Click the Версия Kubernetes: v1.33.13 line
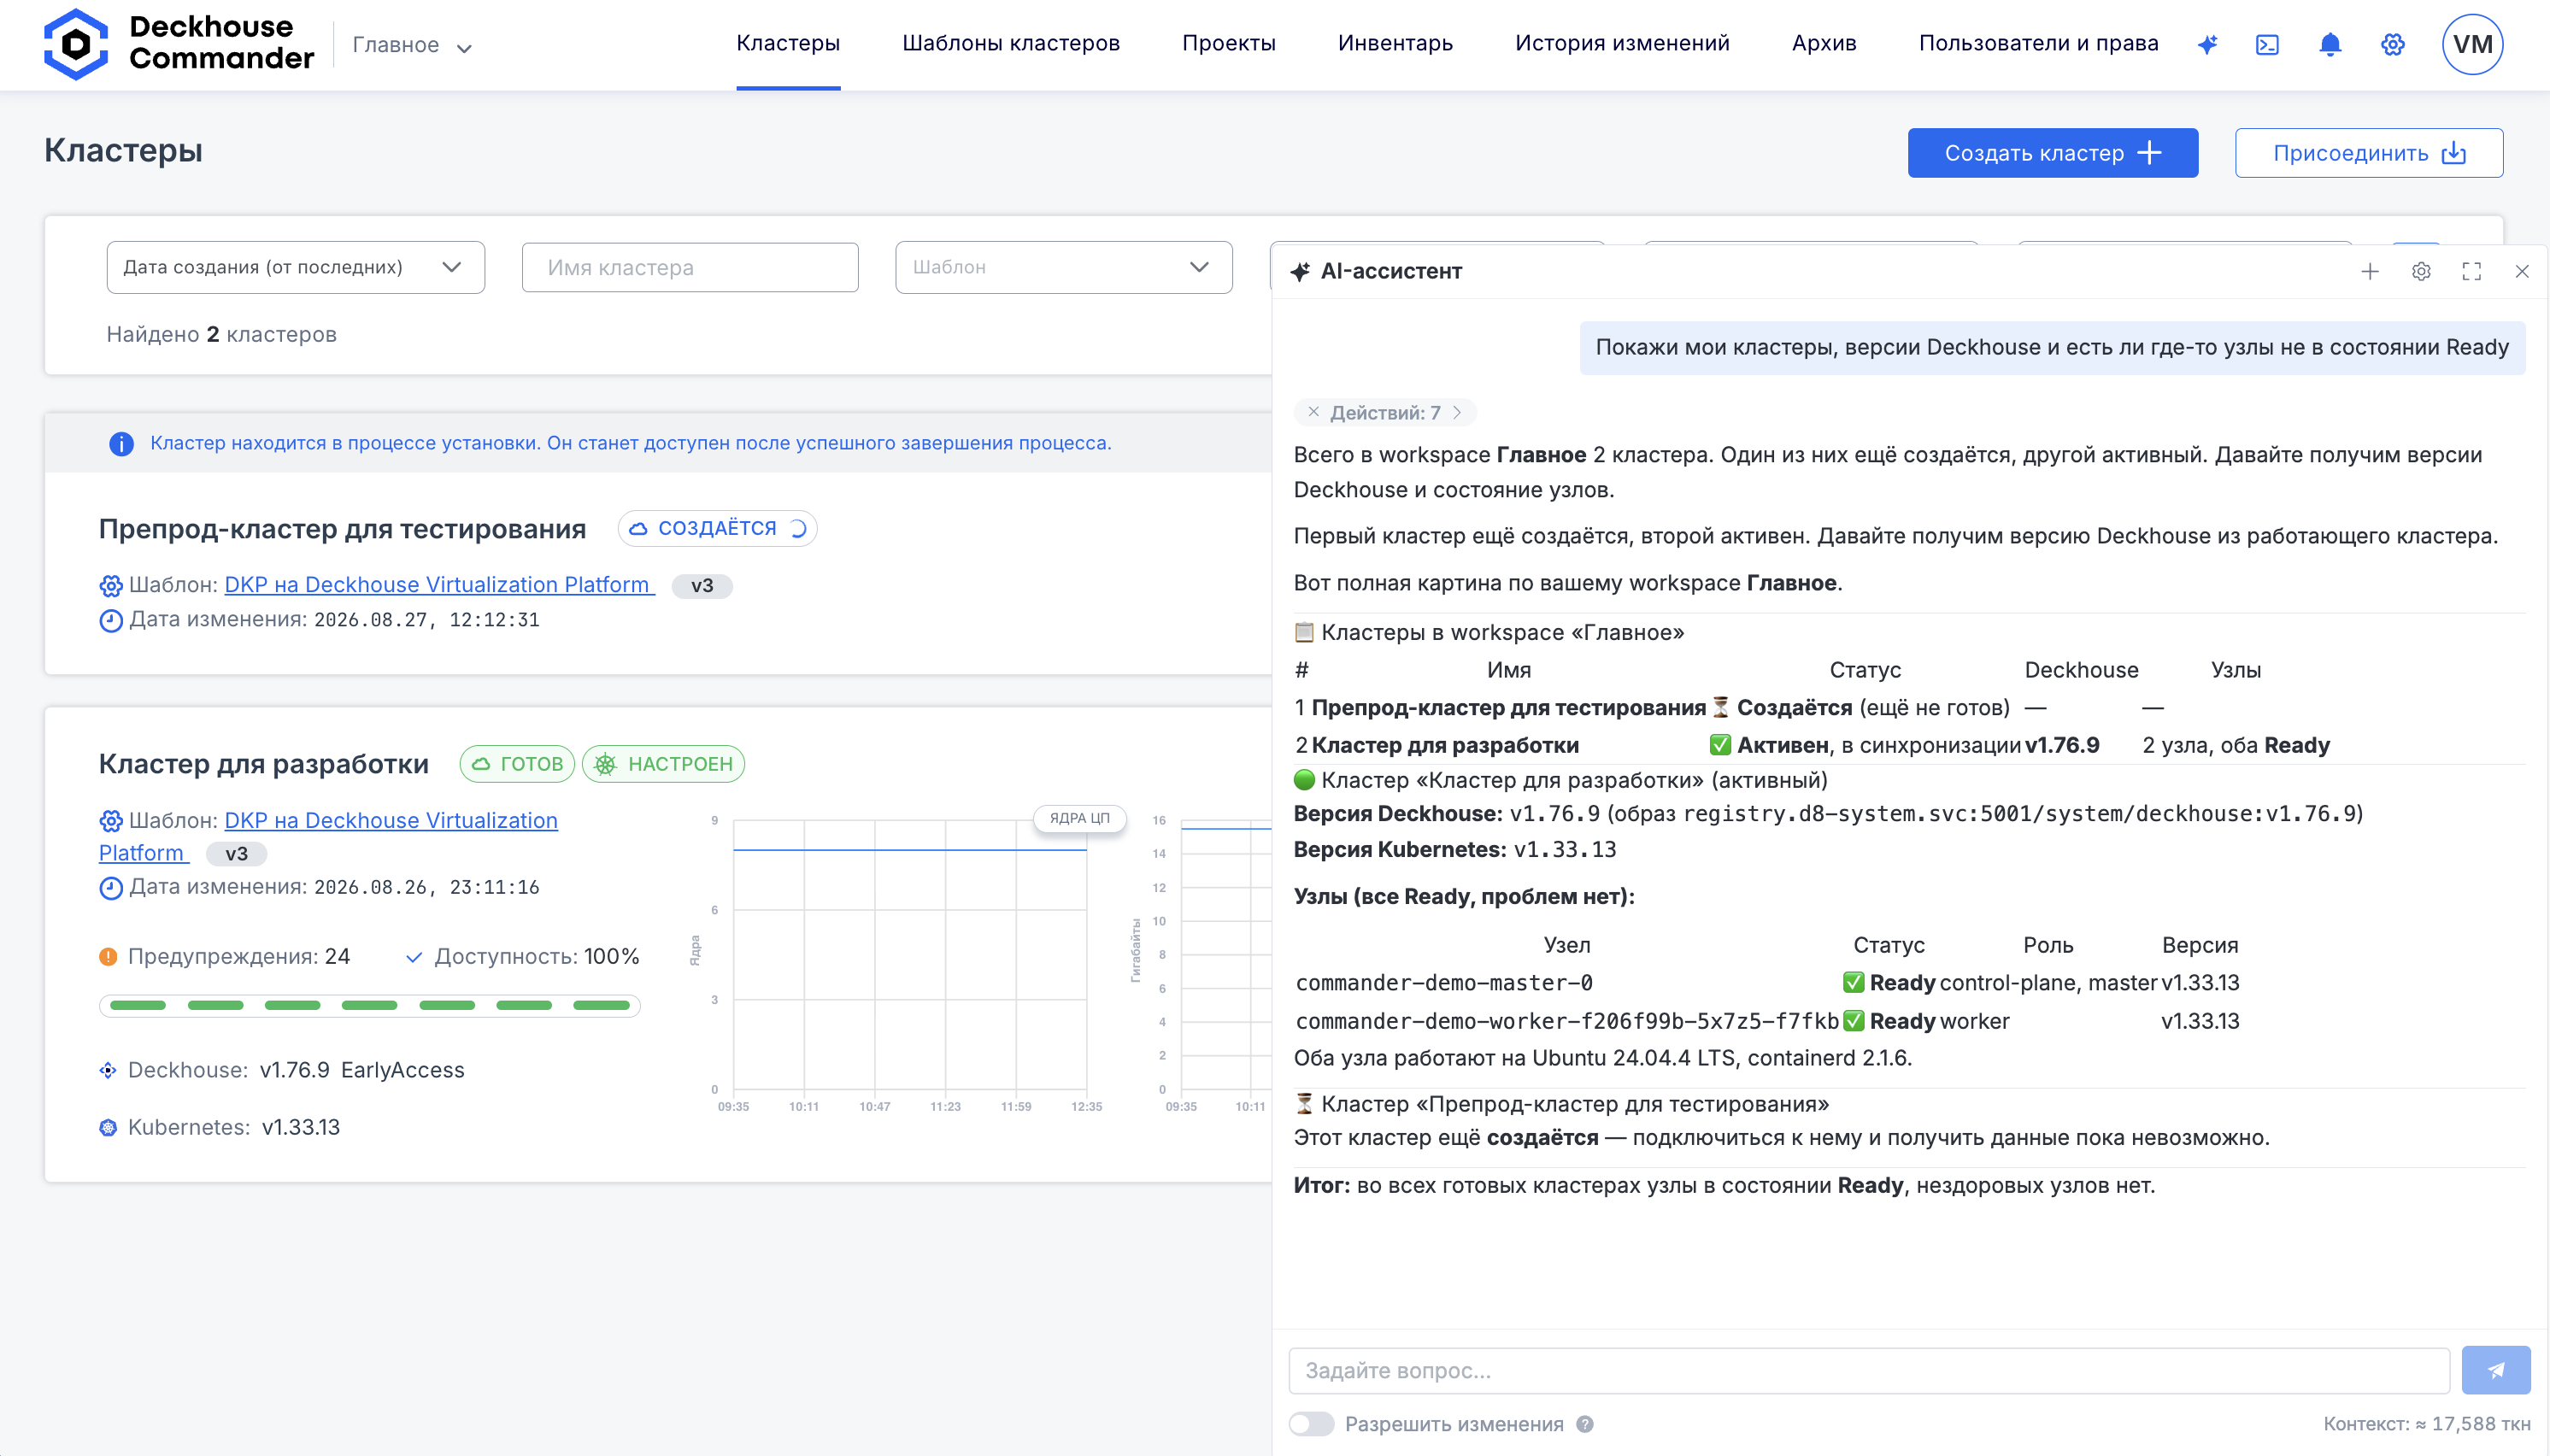This screenshot has height=1456, width=2550. (x=1454, y=849)
